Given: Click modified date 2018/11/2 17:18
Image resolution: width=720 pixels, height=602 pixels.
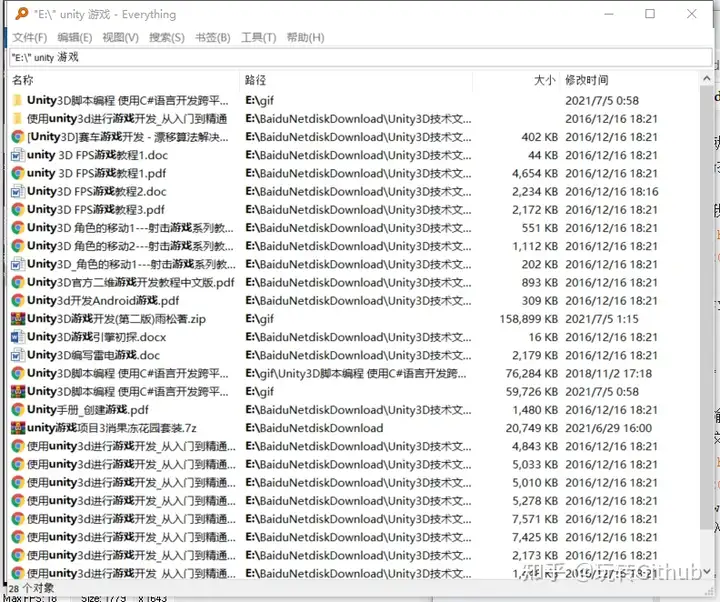Looking at the screenshot, I should [608, 373].
